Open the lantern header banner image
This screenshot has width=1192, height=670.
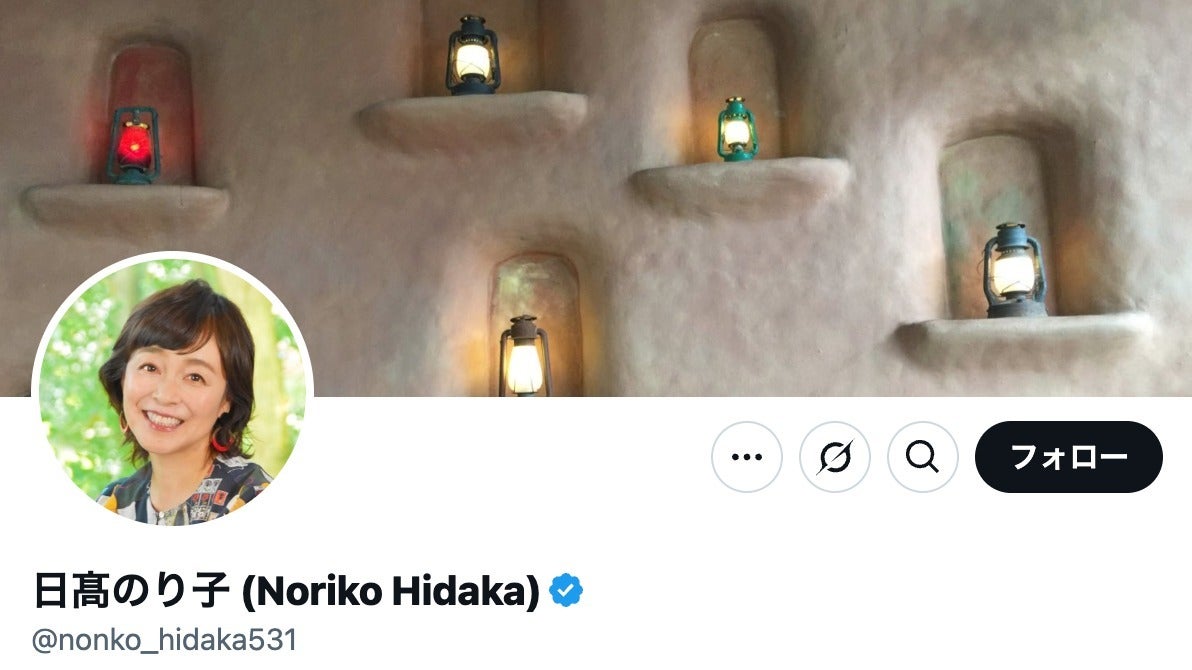tap(596, 198)
